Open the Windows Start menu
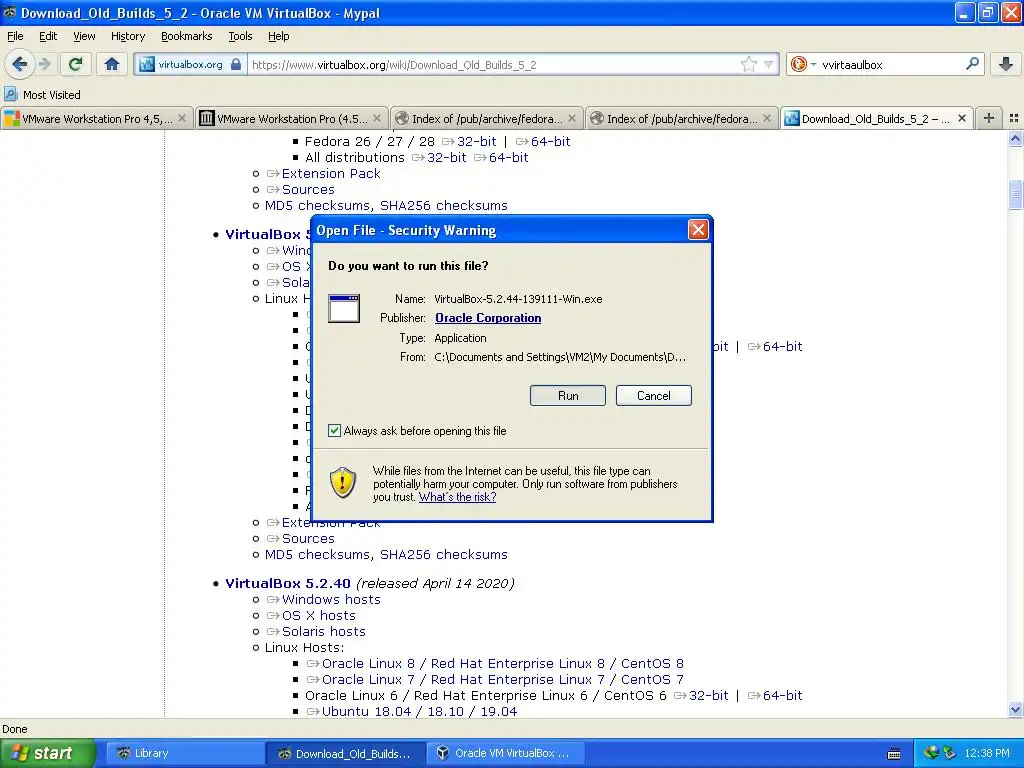Viewport: 1024px width, 768px height. pos(47,753)
